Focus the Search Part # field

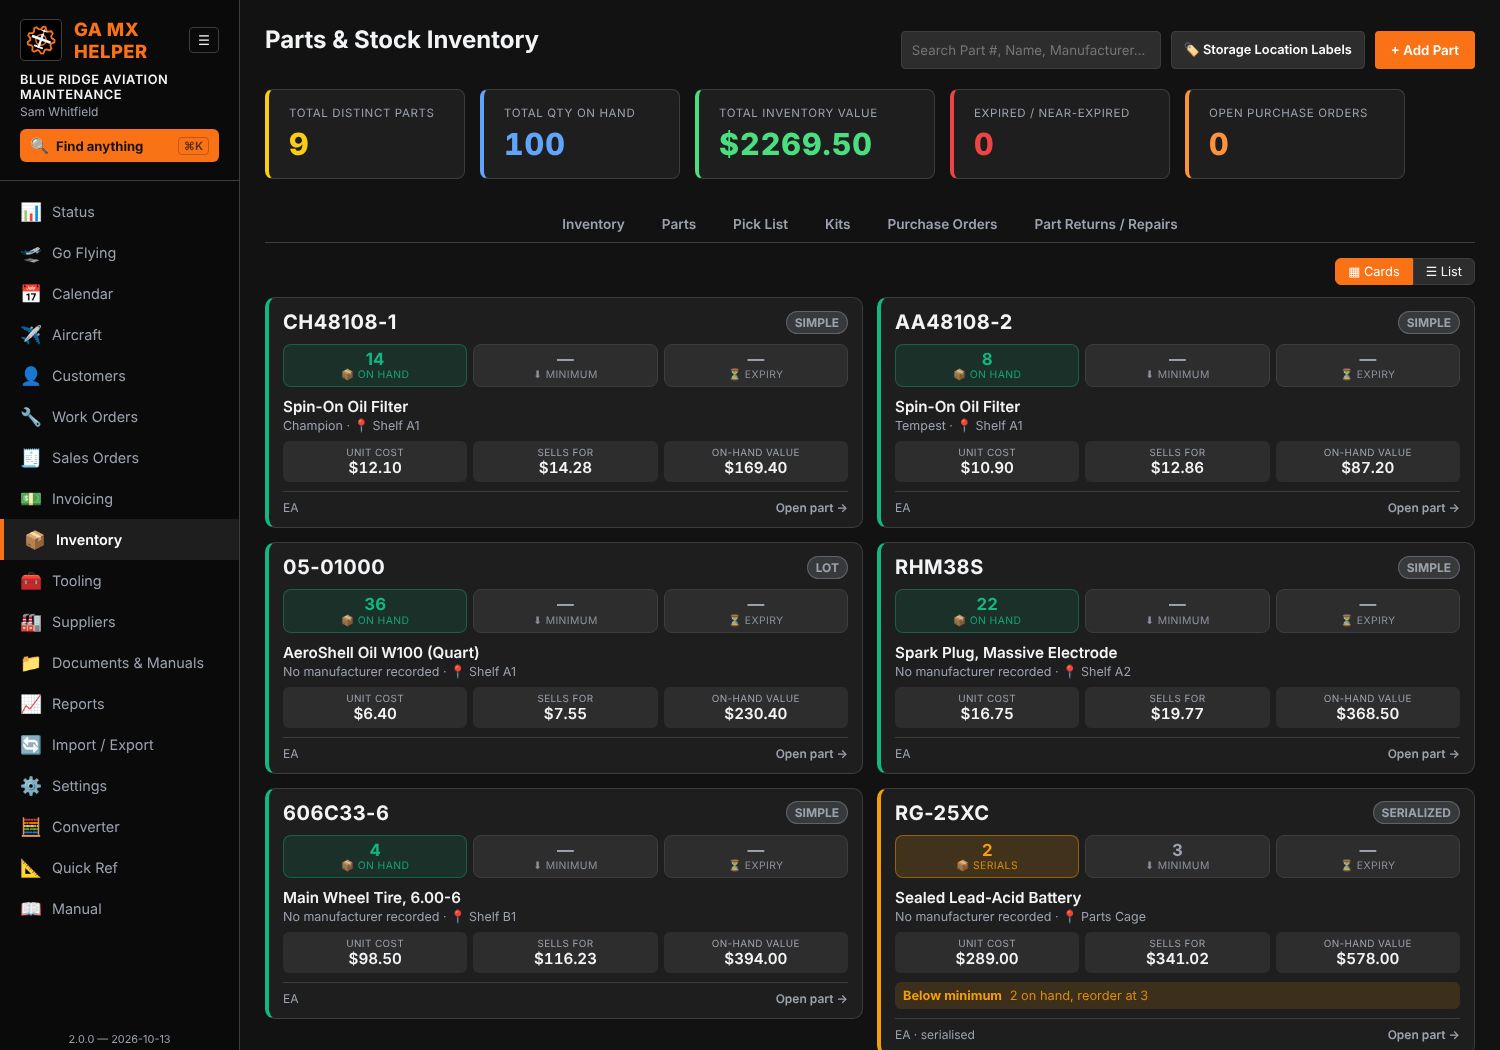click(1031, 50)
